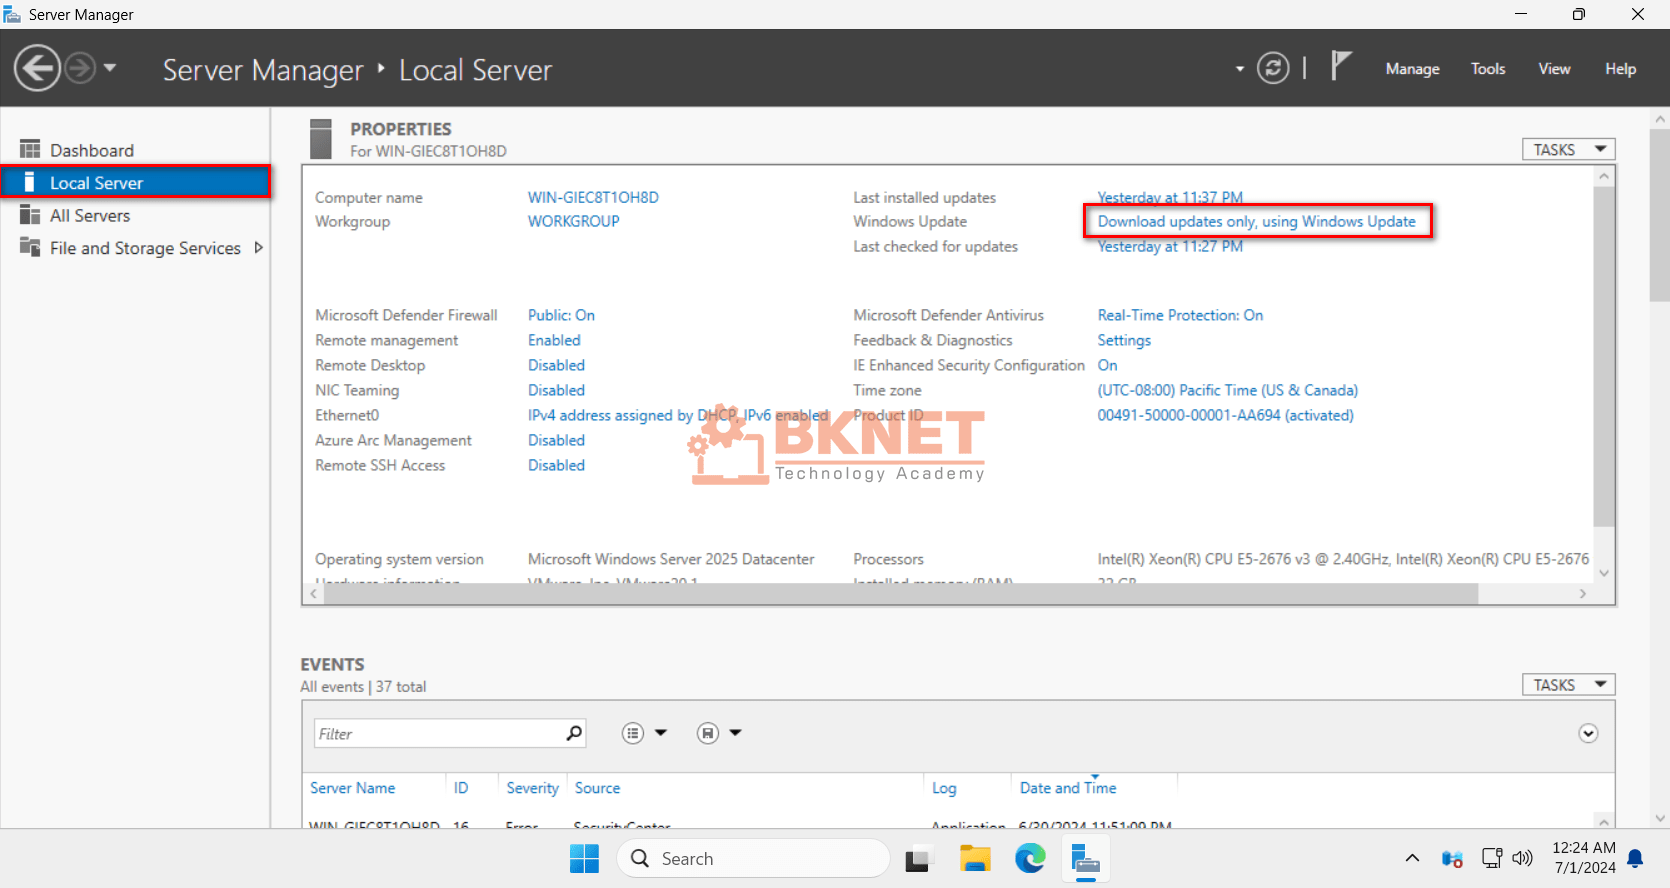The height and width of the screenshot is (888, 1670).
Task: Click properties panel vertical scrollbar
Action: pyautogui.click(x=1604, y=357)
